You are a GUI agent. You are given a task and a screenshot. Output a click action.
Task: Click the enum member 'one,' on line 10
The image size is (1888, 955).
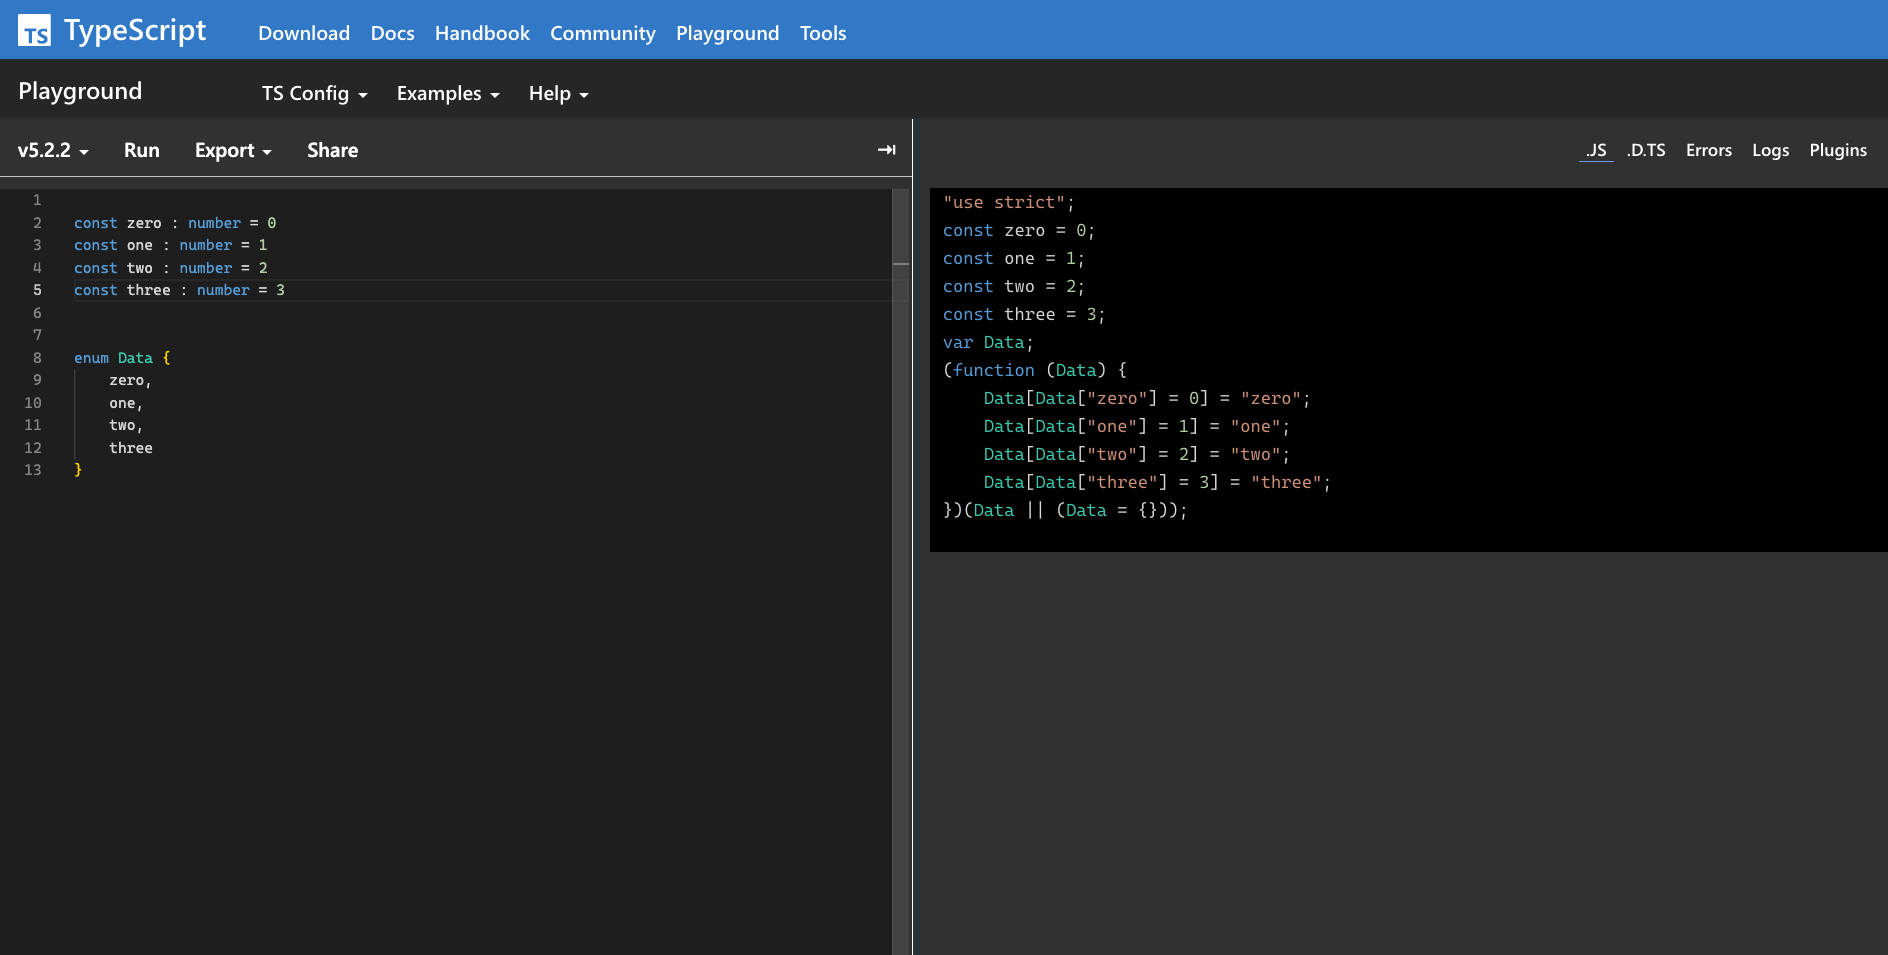(x=126, y=403)
